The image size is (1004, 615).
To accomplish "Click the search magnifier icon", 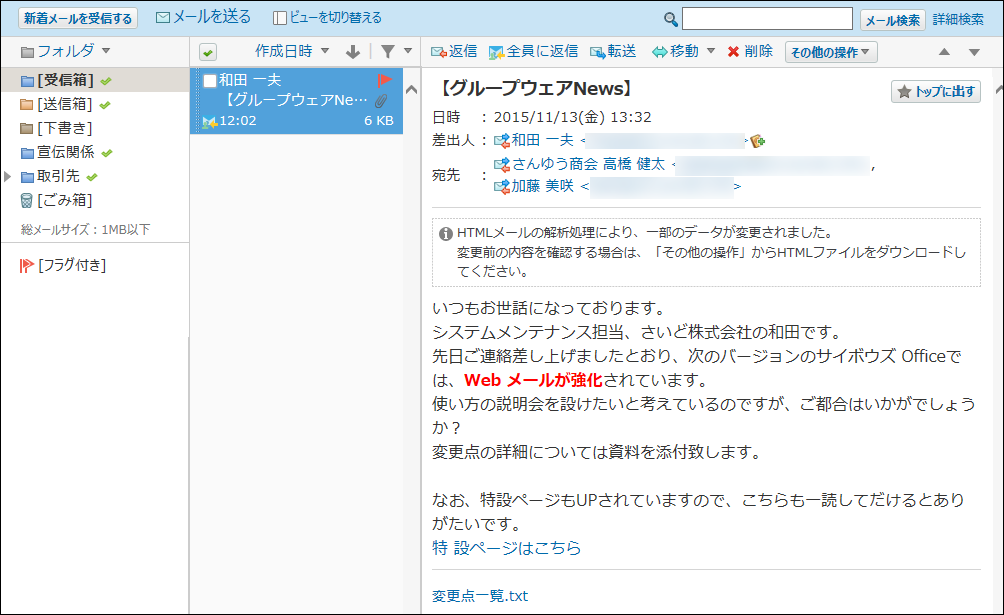I will tap(670, 19).
